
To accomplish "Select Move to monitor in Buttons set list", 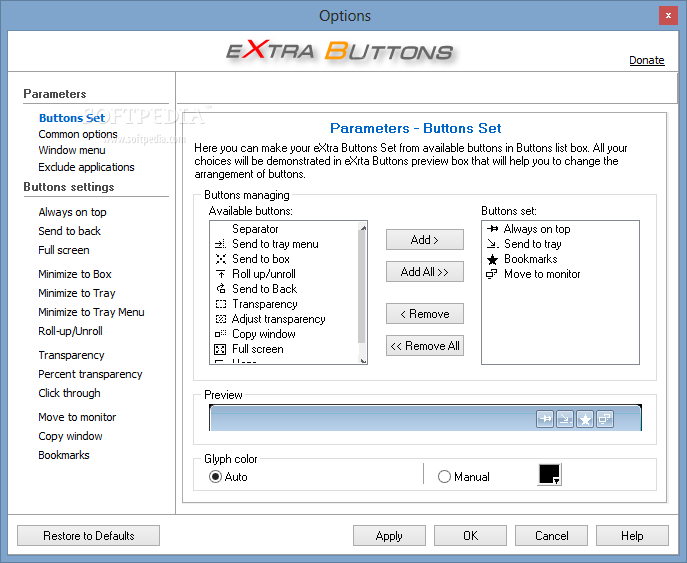I will click(542, 274).
